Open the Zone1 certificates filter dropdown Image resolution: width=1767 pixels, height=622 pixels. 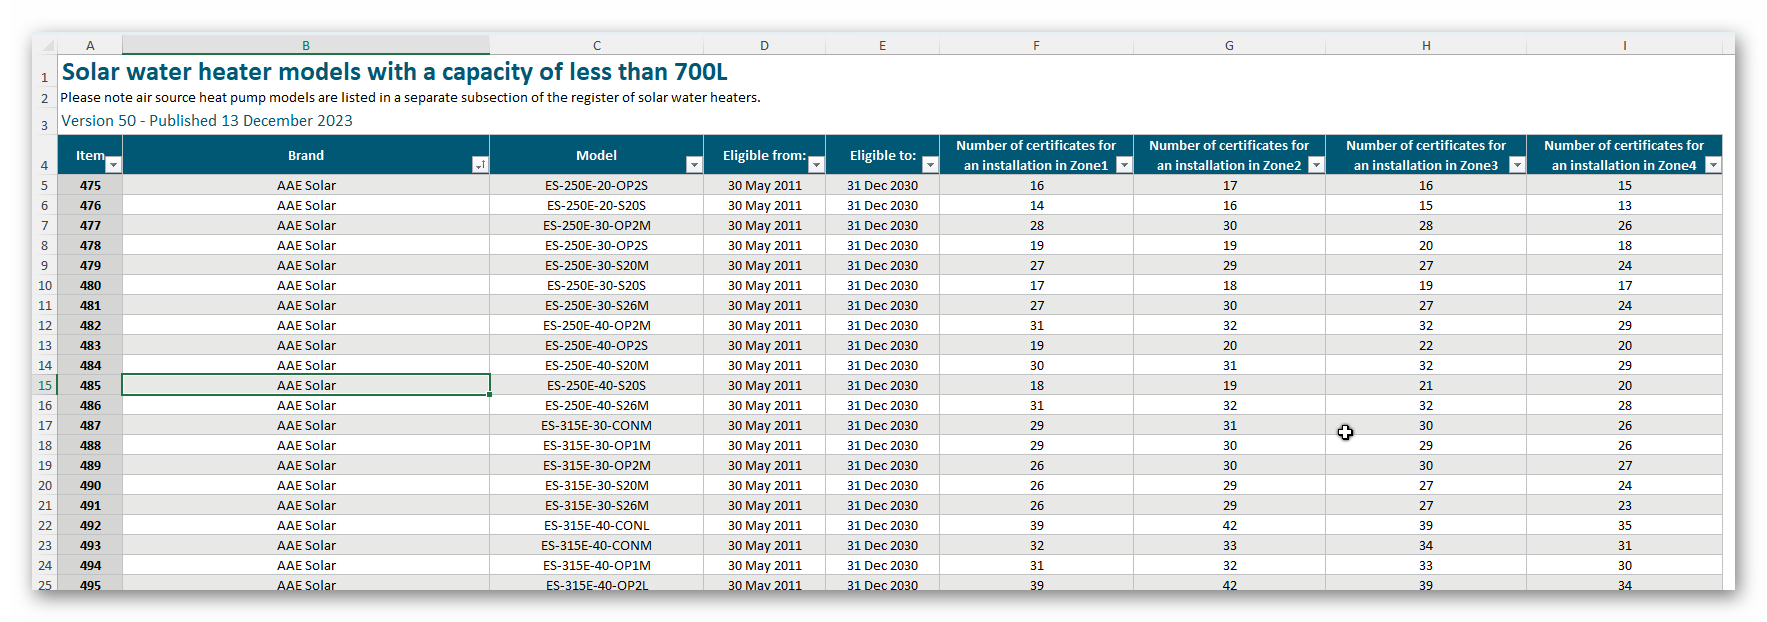pos(1124,165)
